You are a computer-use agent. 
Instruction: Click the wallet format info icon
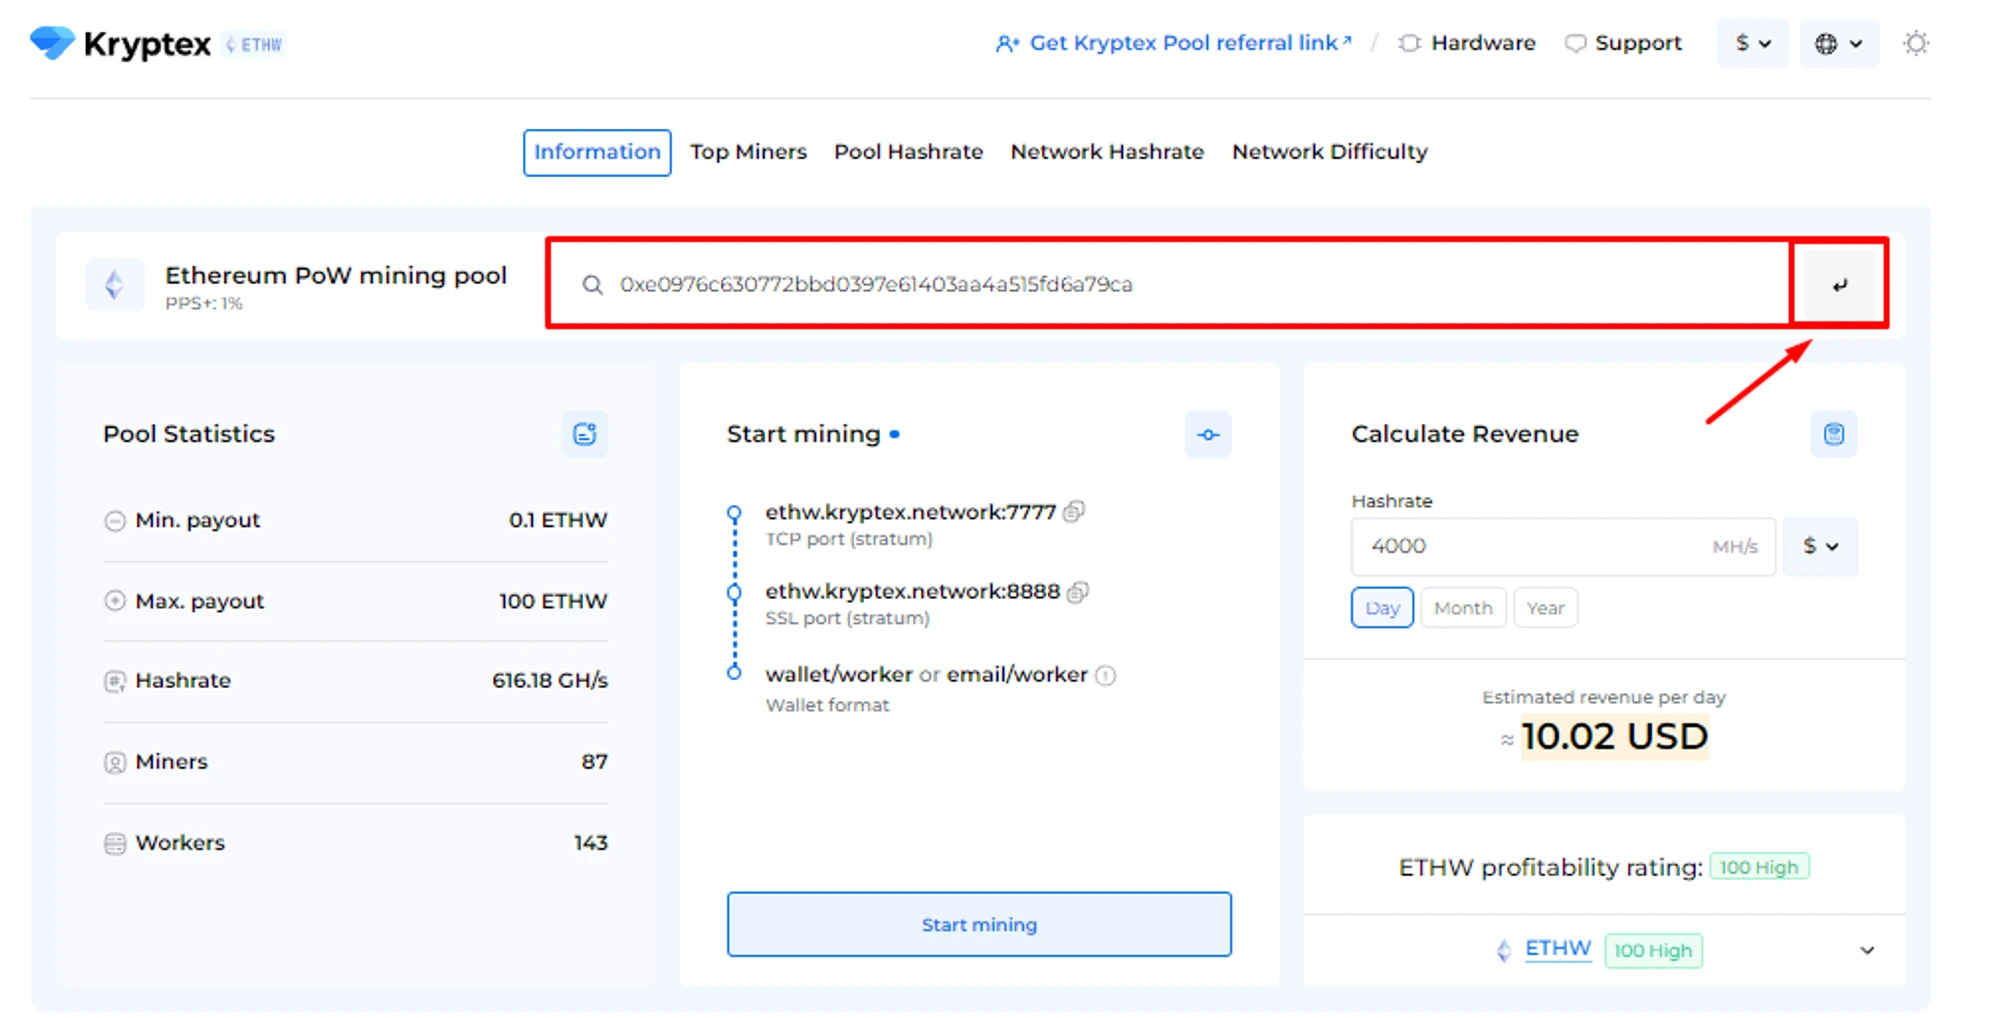1105,676
